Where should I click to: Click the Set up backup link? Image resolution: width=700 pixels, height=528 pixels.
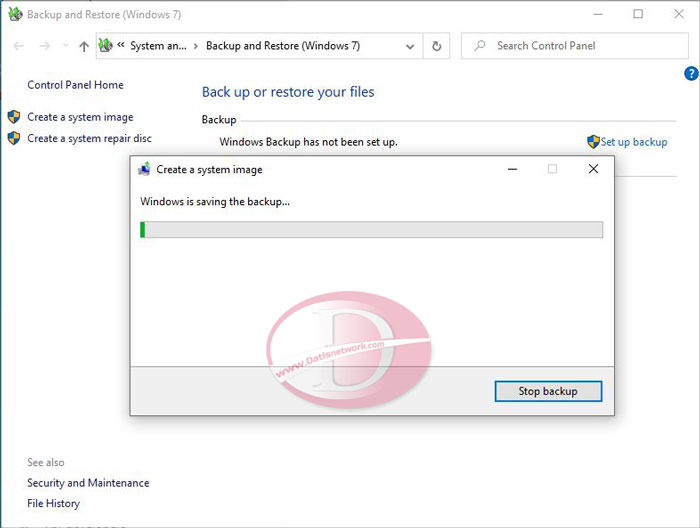pyautogui.click(x=633, y=142)
